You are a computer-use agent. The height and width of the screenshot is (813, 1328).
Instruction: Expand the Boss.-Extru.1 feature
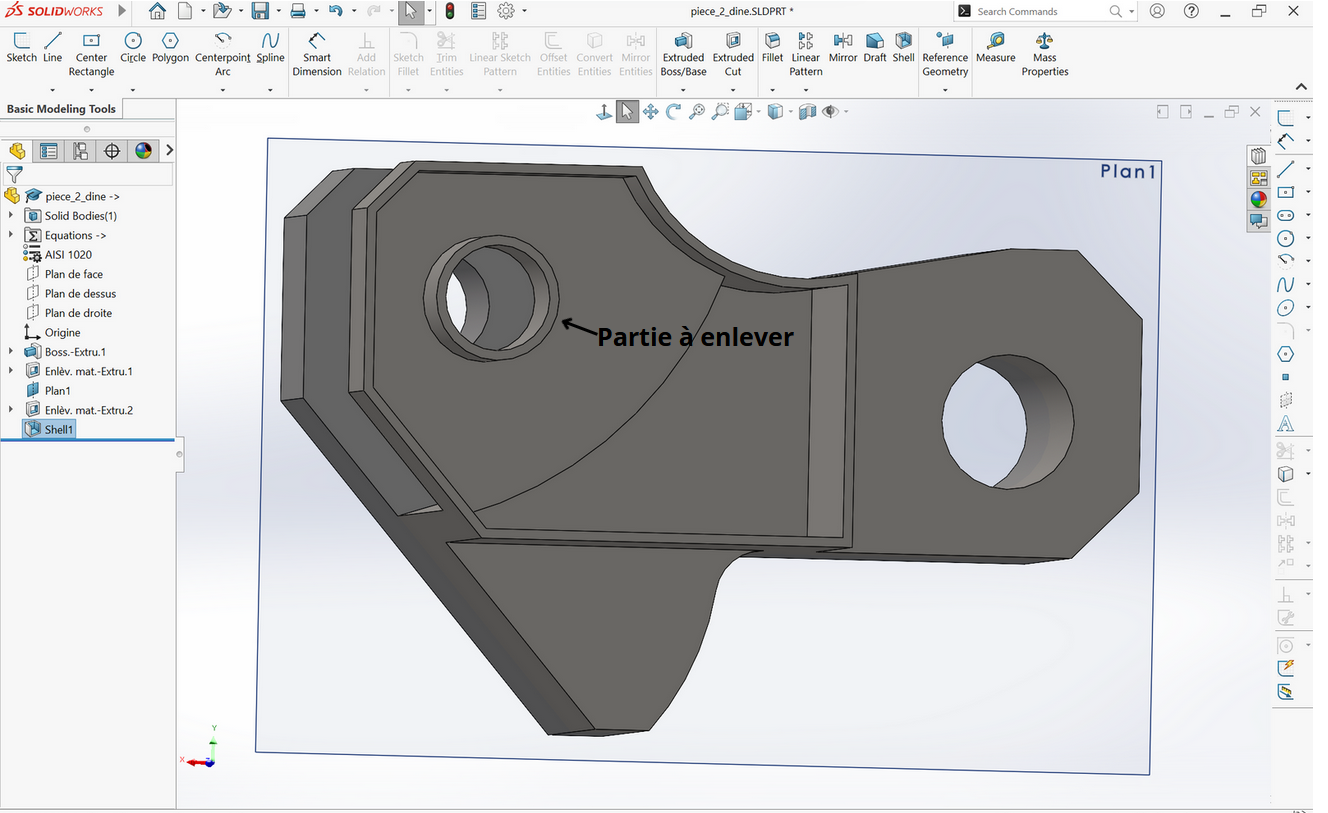(11, 352)
